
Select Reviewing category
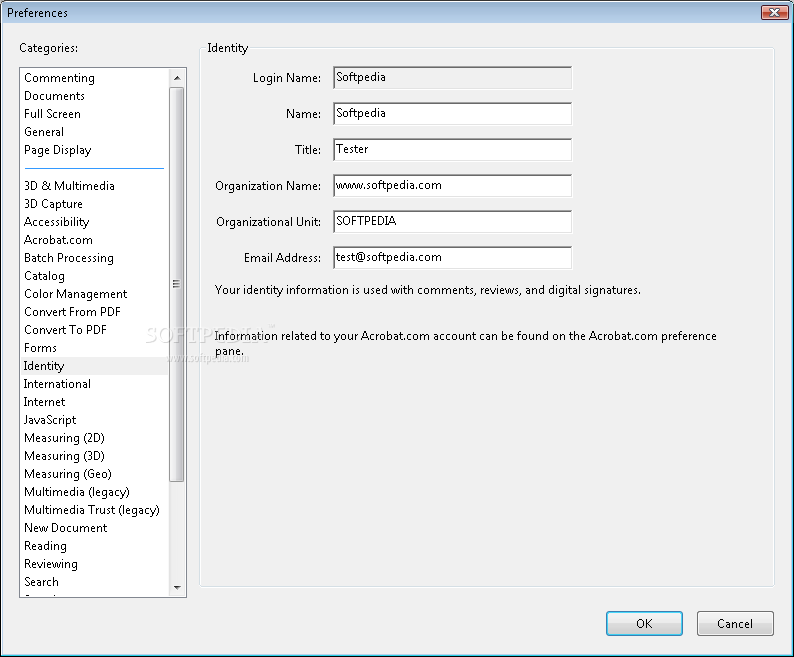pos(51,563)
